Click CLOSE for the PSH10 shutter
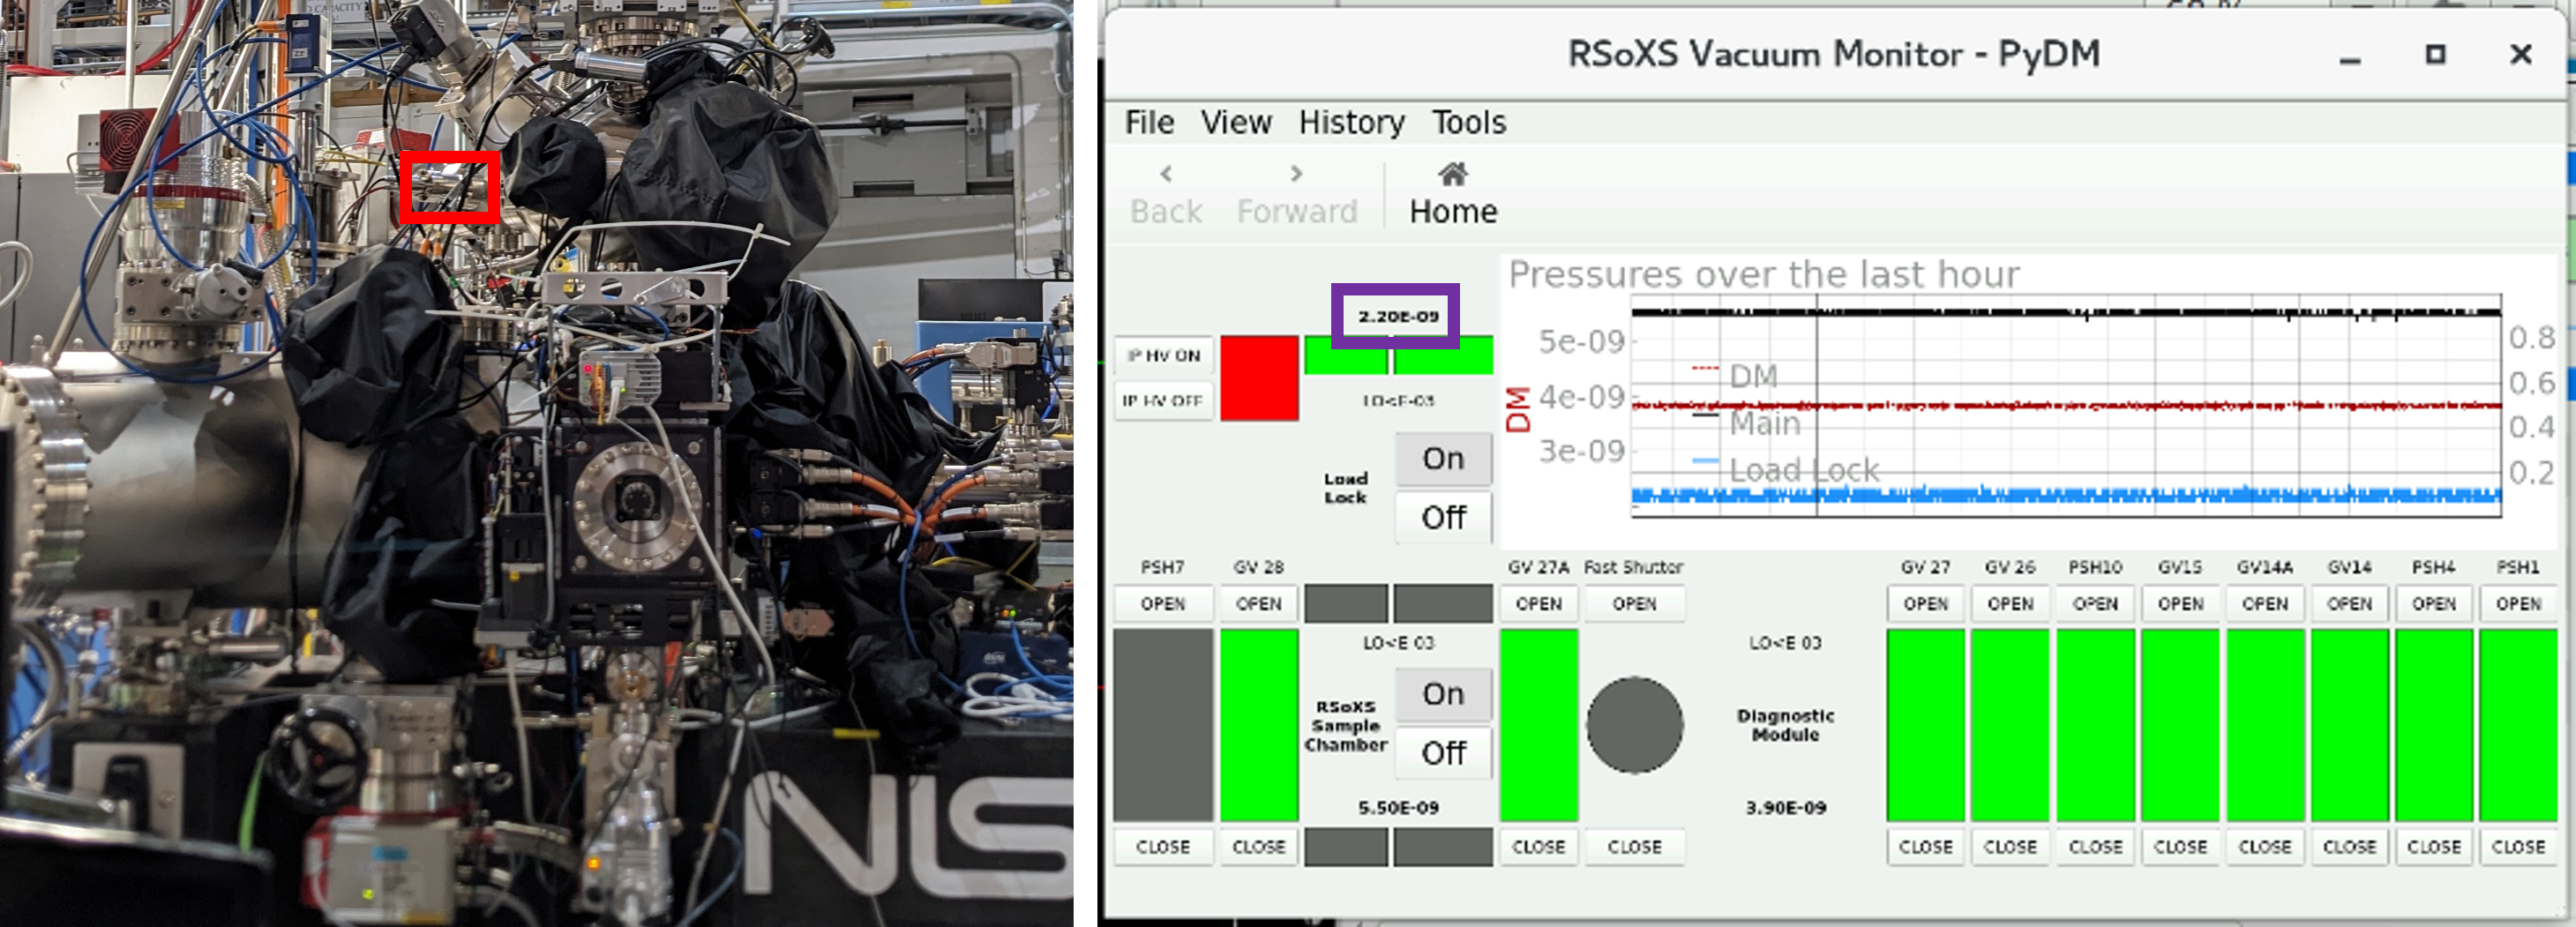This screenshot has height=927, width=2576. [2095, 847]
